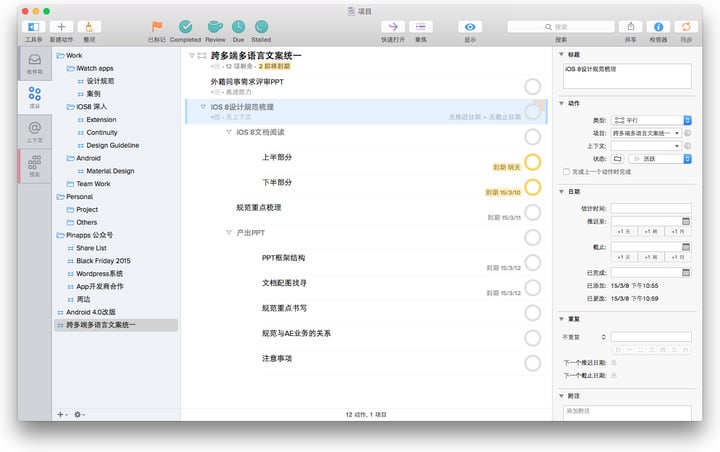
Task: Click the 快速打开 quick open icon
Action: click(391, 27)
